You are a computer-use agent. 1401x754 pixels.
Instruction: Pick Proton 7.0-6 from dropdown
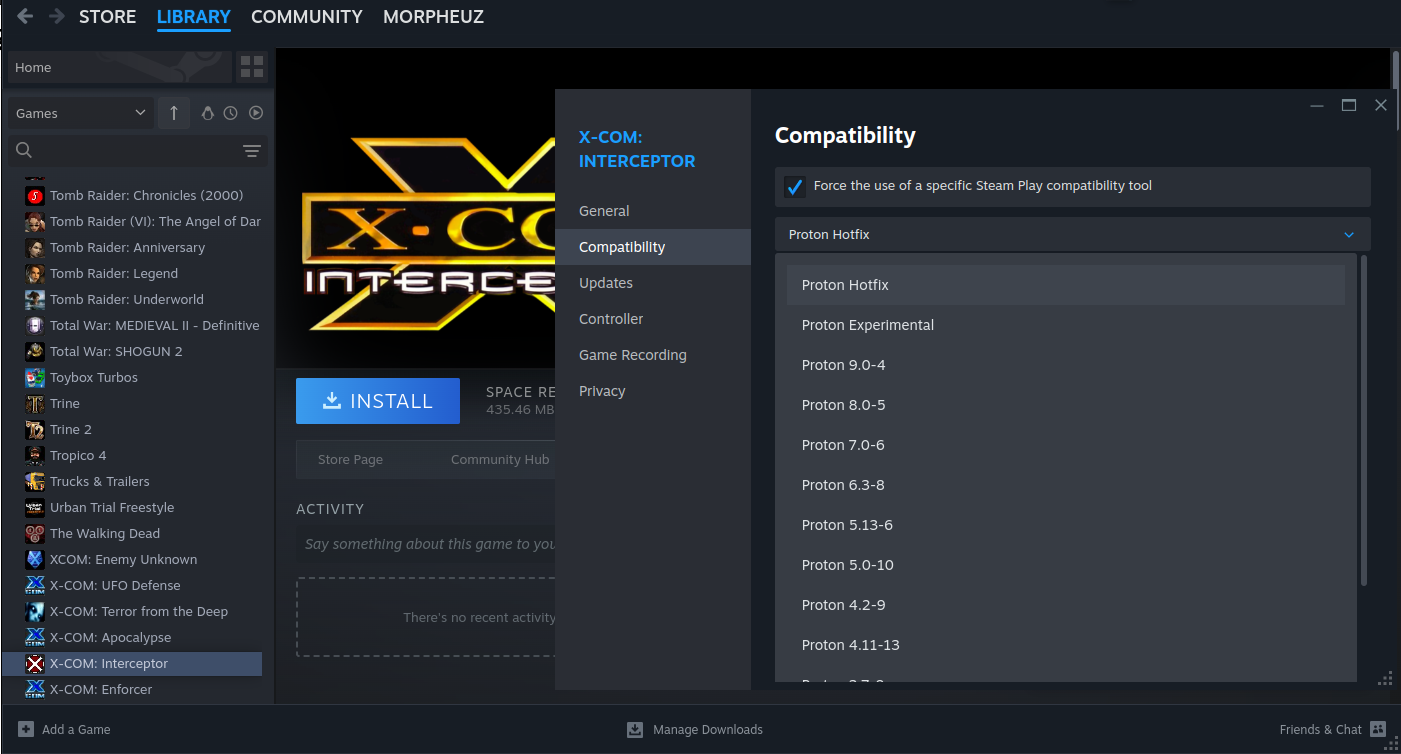(x=1066, y=445)
